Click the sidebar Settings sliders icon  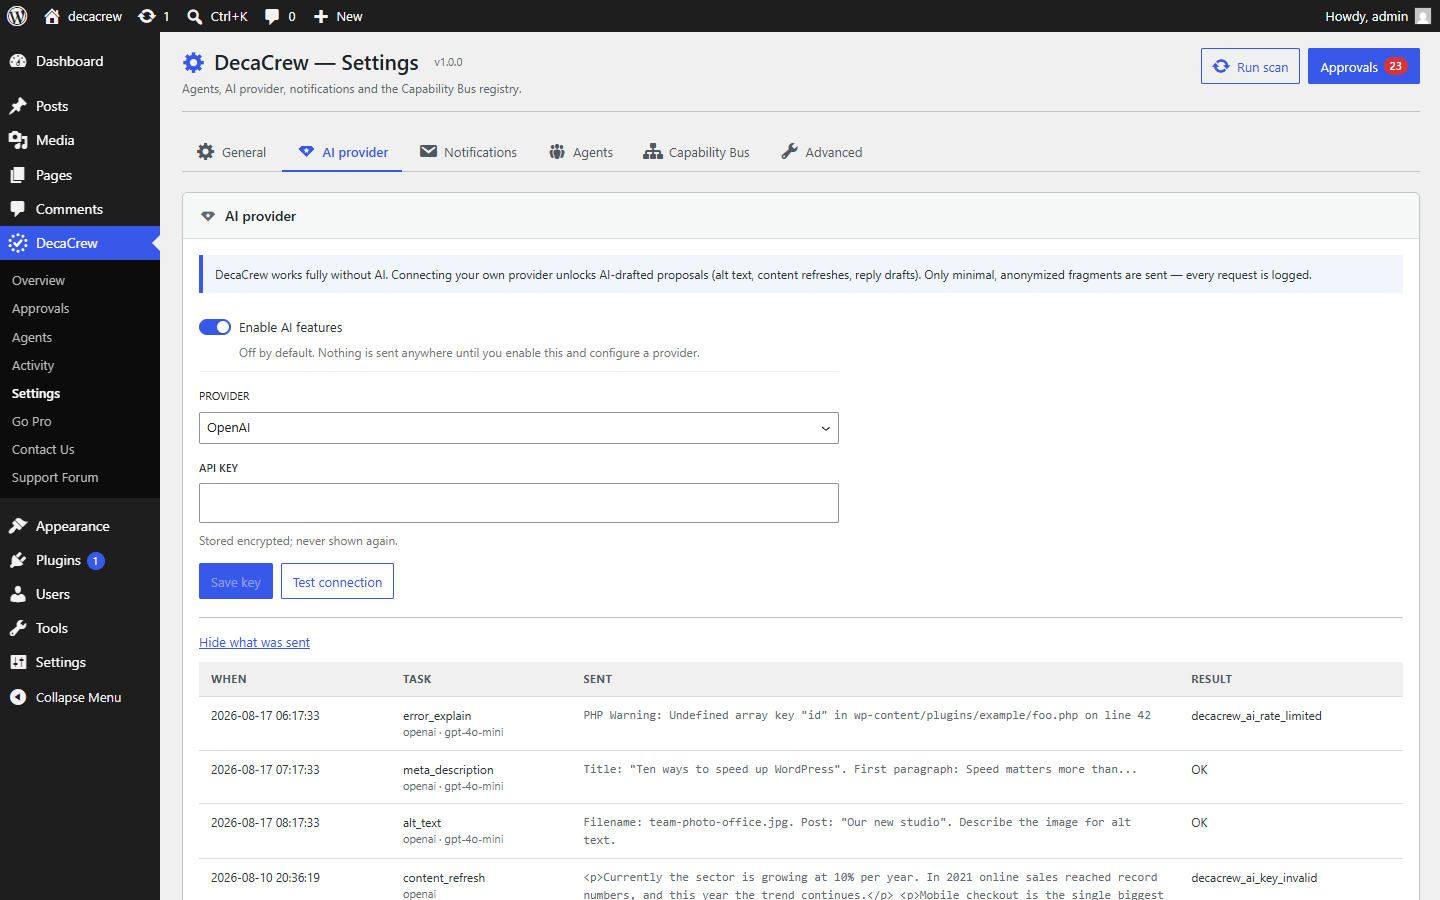point(18,662)
